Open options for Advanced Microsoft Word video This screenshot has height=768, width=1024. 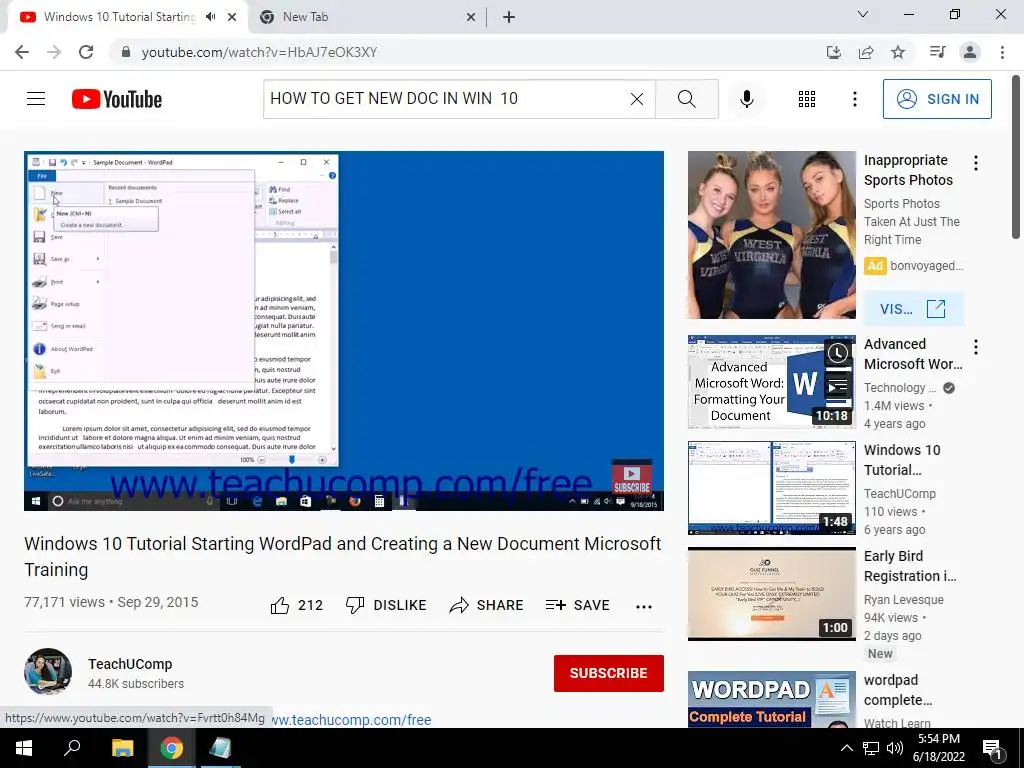(x=976, y=347)
